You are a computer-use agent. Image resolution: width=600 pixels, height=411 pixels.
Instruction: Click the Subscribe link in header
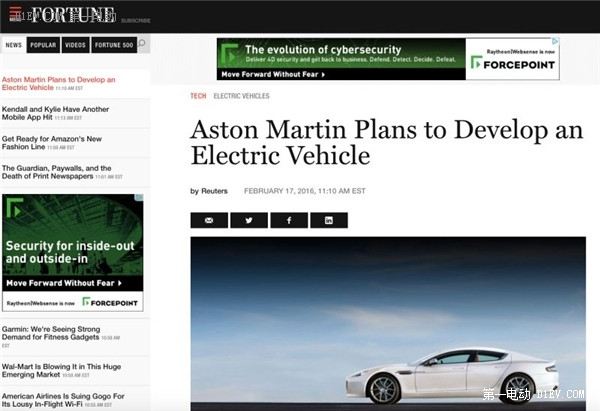[x=135, y=21]
